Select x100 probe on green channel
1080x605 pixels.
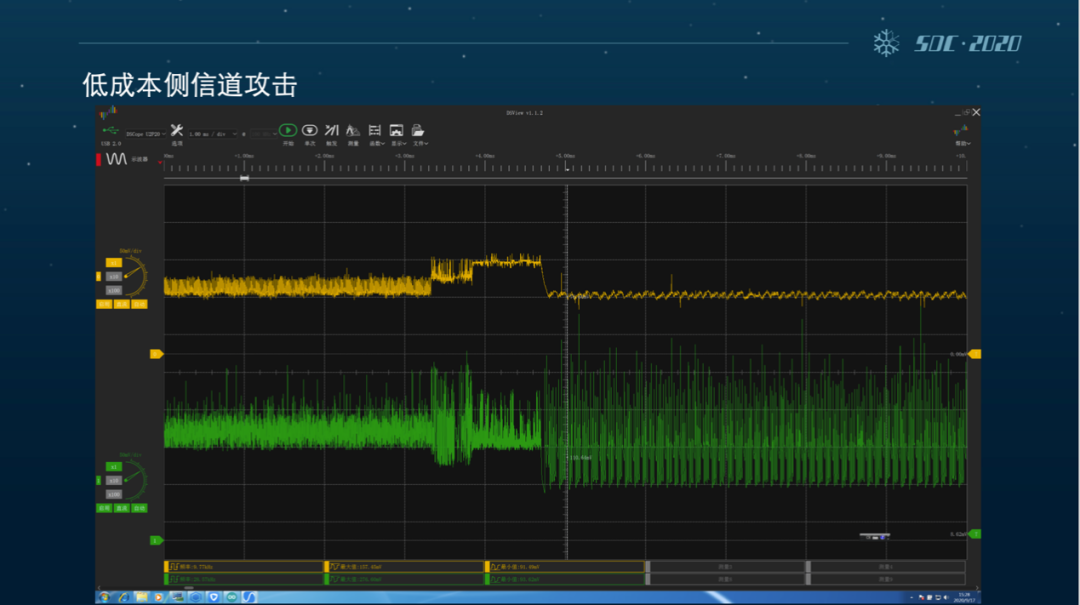click(113, 494)
